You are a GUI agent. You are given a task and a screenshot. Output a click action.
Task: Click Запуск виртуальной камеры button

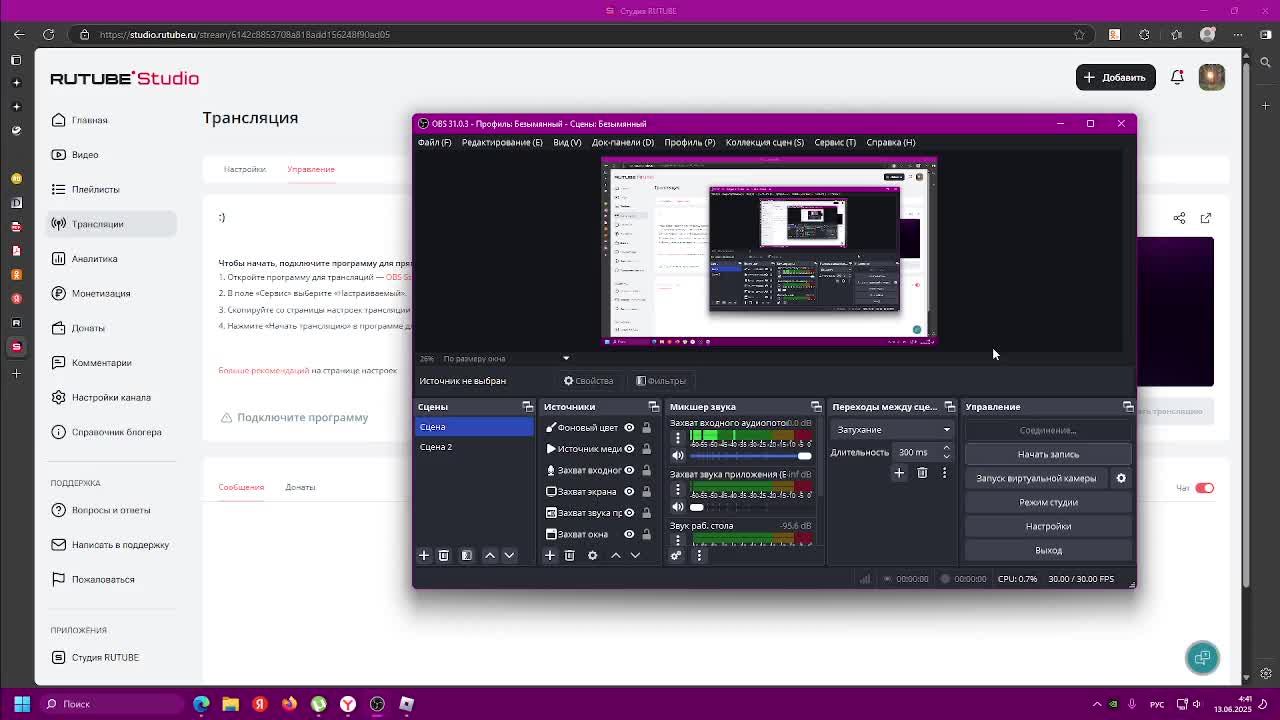coord(1036,478)
